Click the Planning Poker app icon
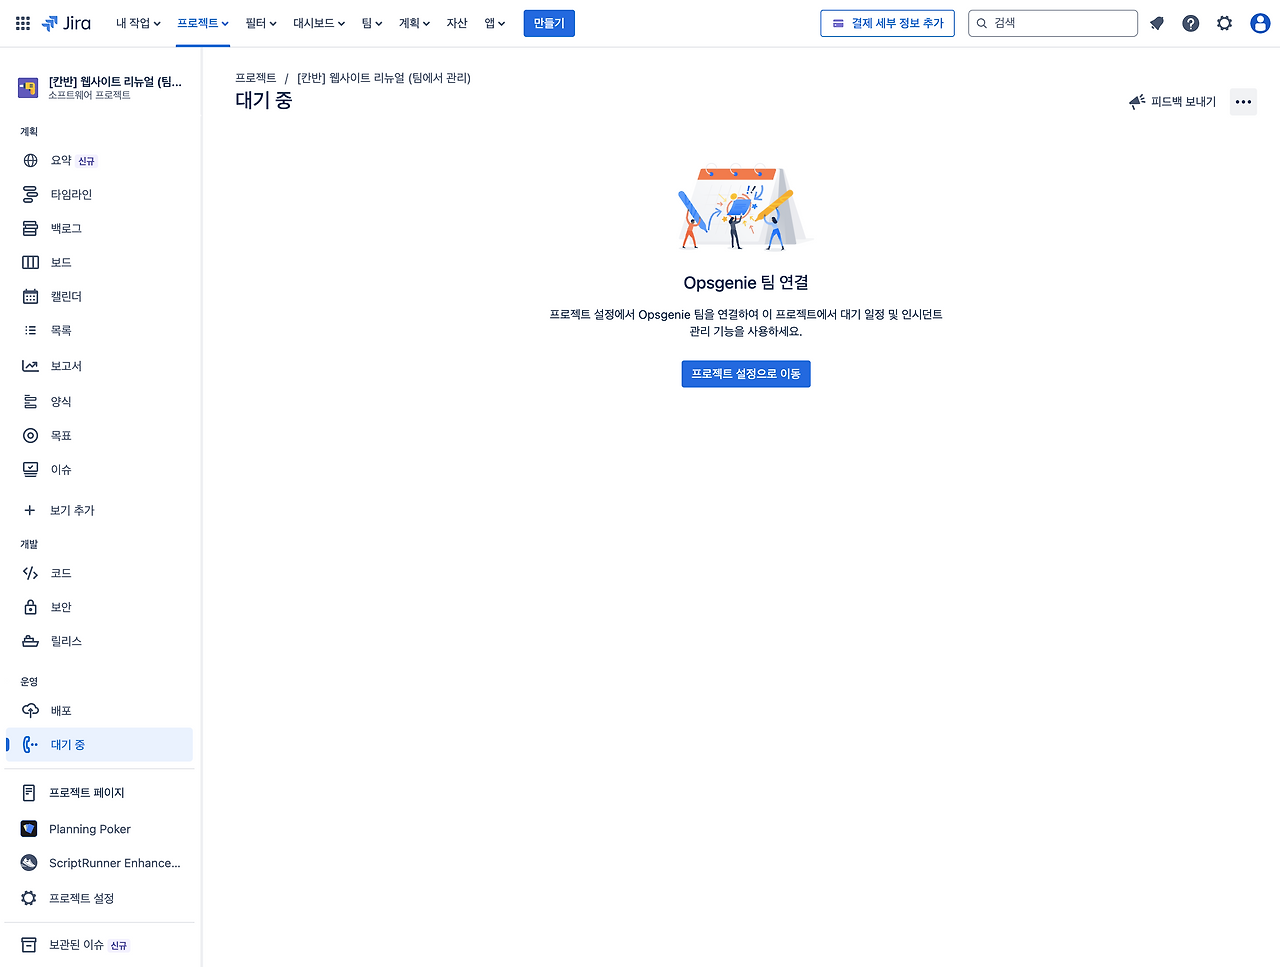The height and width of the screenshot is (967, 1280). [x=29, y=828]
